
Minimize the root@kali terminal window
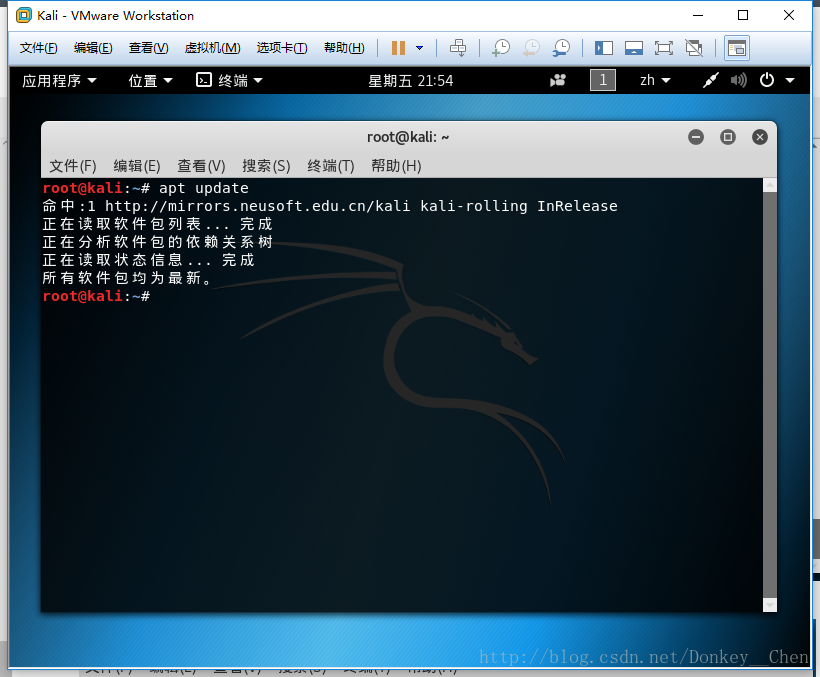[x=696, y=137]
